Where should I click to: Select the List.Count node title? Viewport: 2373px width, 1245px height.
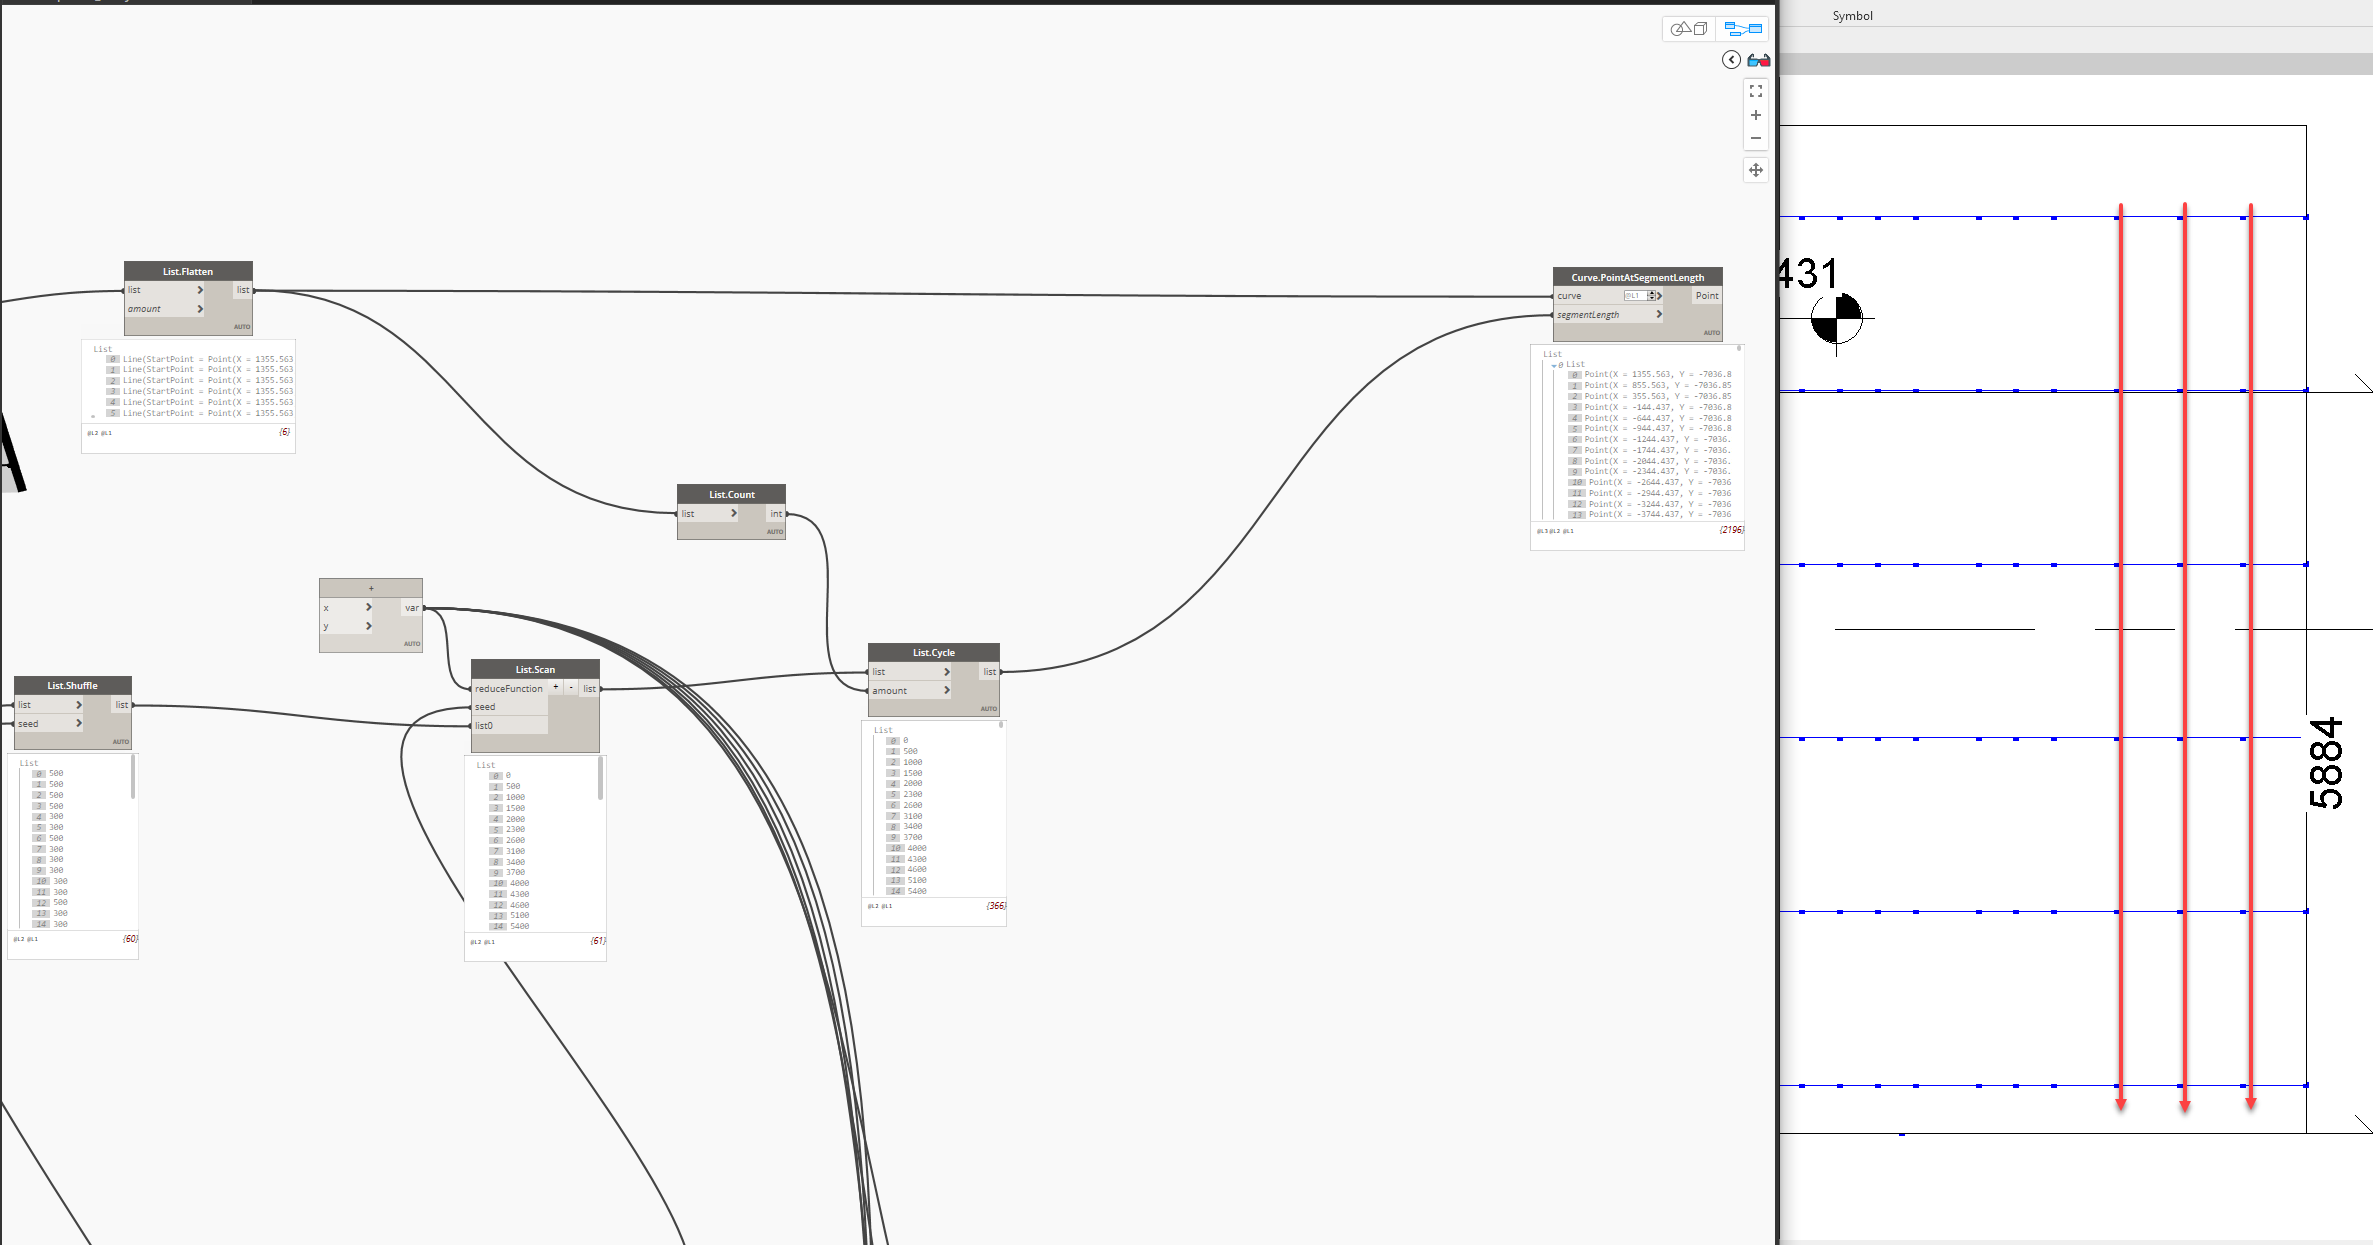point(731,494)
